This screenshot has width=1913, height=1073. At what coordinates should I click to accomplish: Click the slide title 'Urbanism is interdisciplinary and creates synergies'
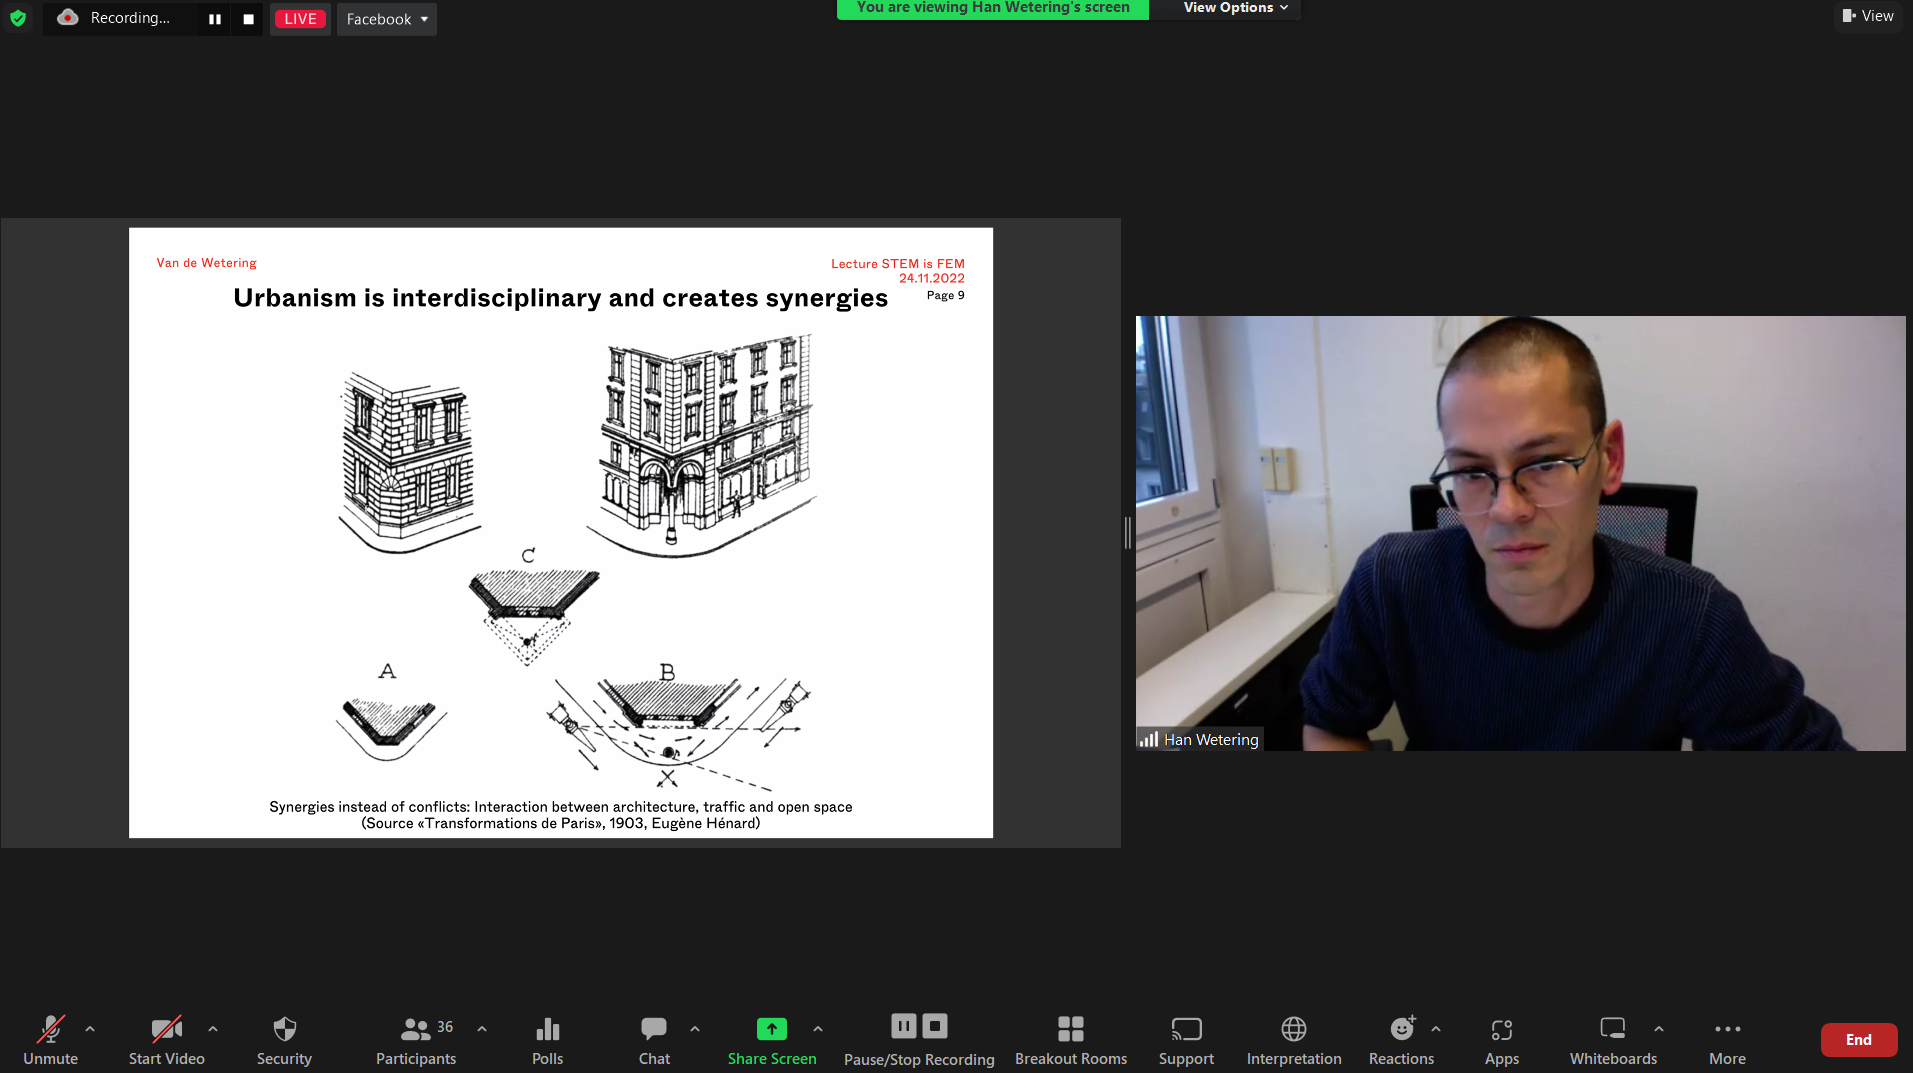point(560,298)
